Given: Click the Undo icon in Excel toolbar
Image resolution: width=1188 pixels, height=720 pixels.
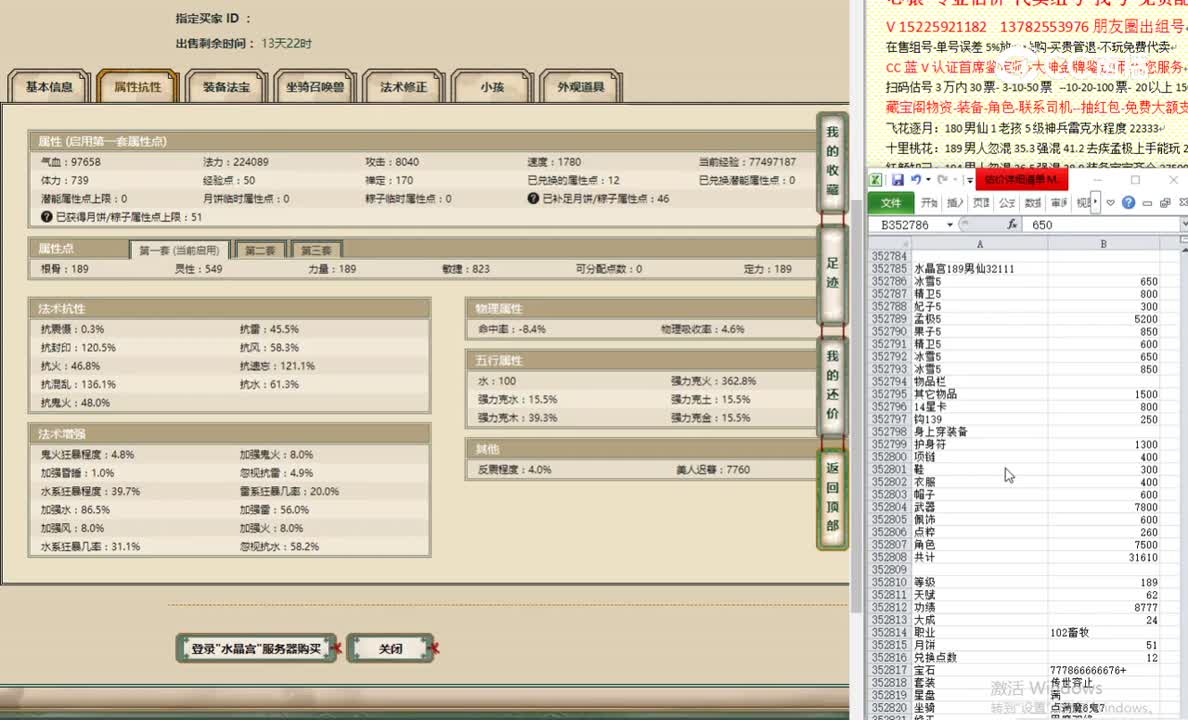Looking at the screenshot, I should point(916,180).
